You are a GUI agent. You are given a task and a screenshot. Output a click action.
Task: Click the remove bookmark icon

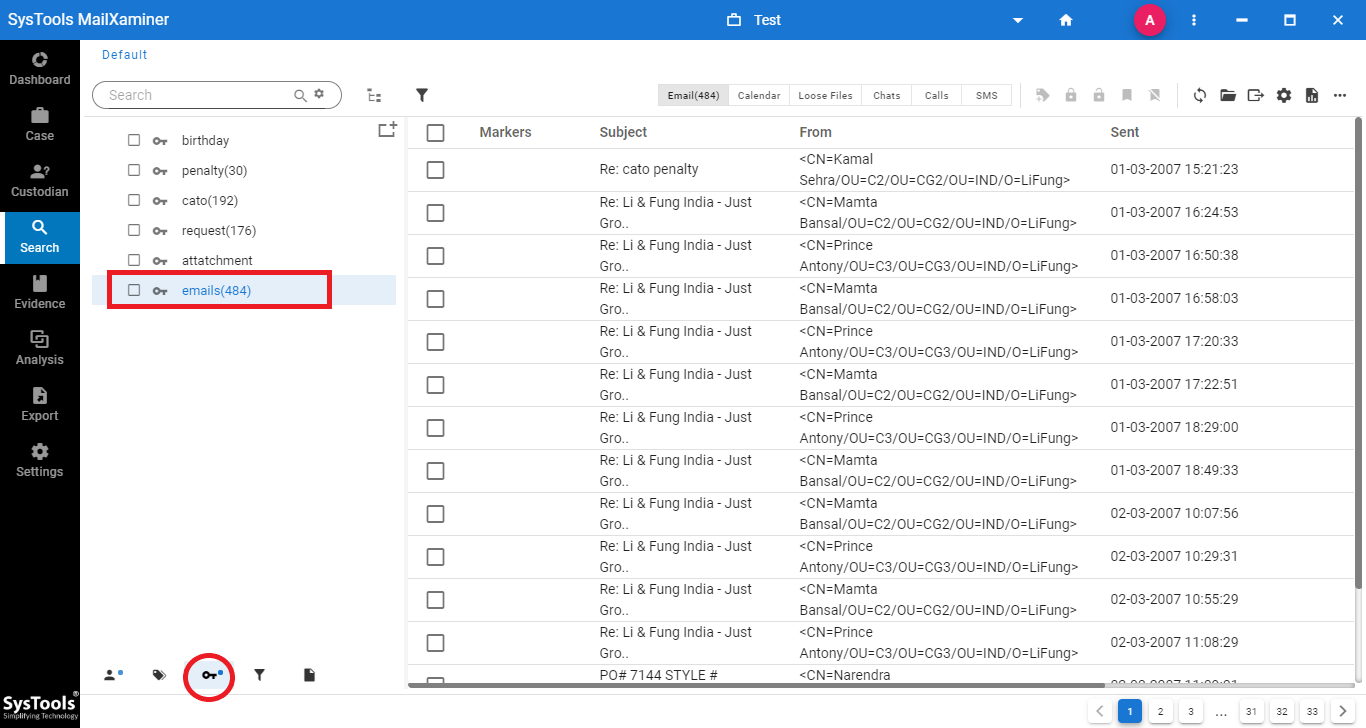tap(1154, 95)
